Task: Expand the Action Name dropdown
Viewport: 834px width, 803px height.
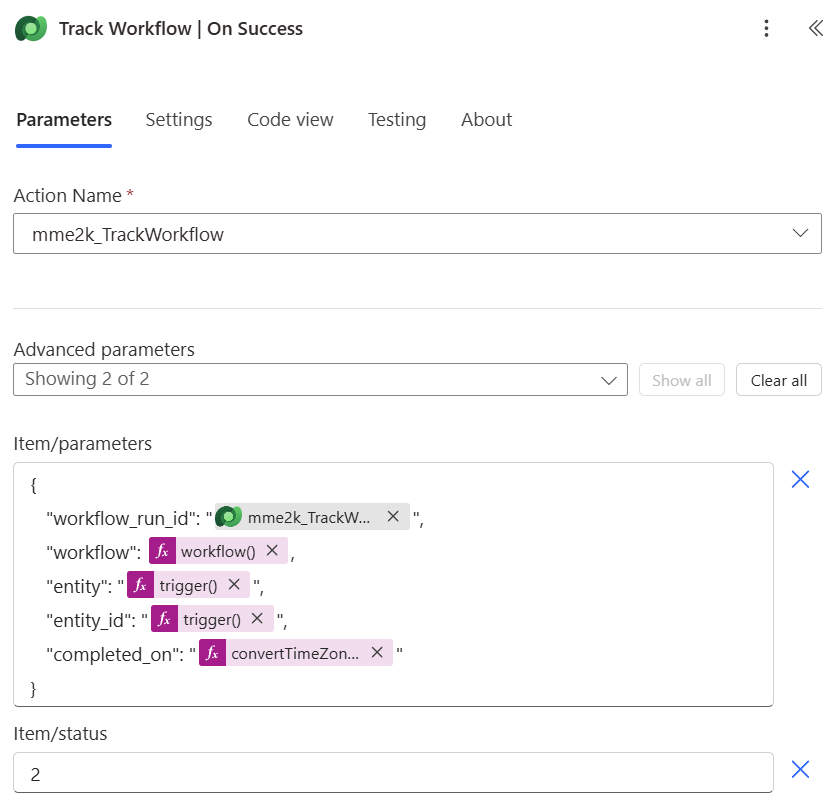Action: click(800, 234)
